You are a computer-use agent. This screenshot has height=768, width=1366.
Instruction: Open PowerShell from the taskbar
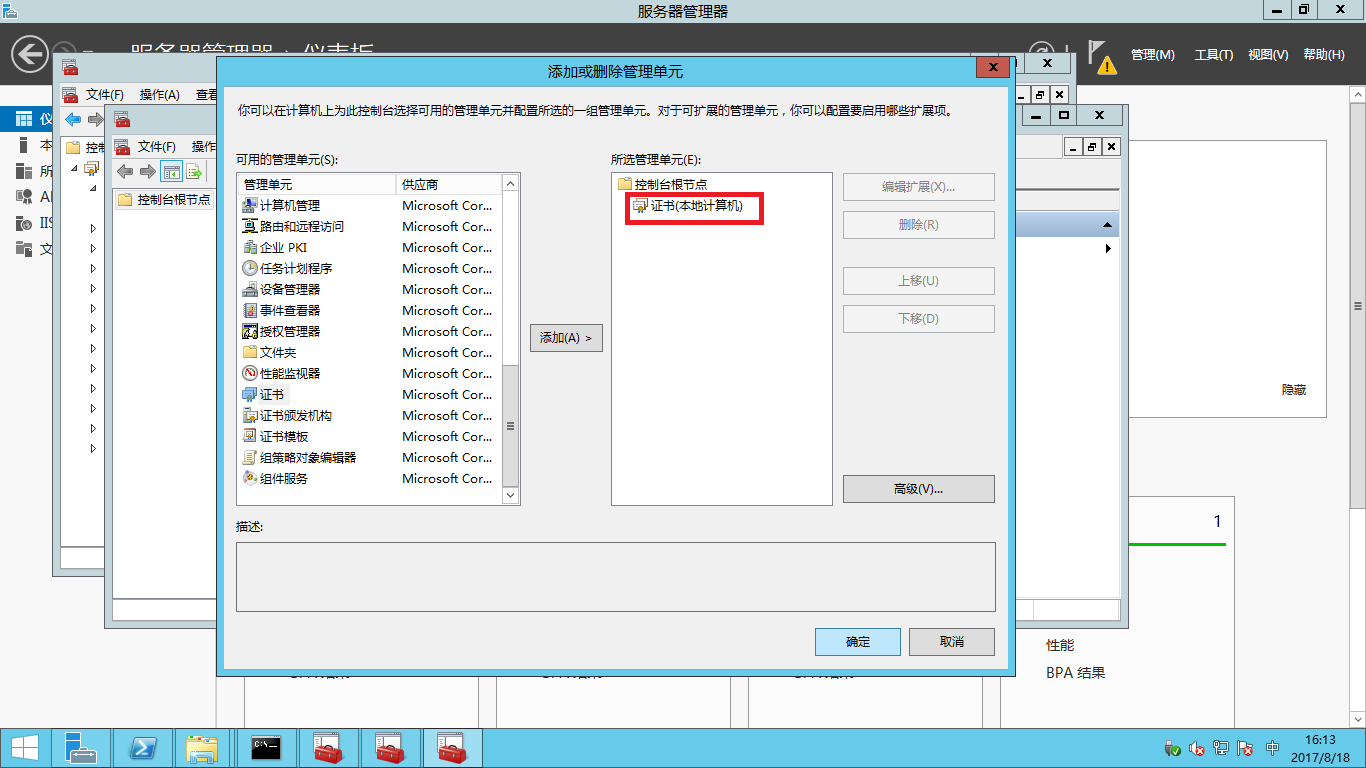click(x=143, y=748)
